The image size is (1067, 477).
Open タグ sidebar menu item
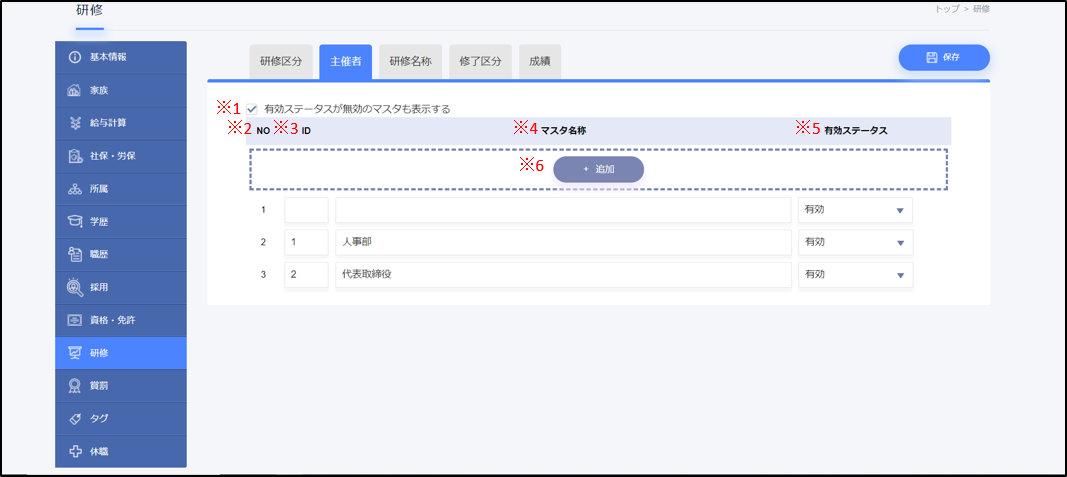121,419
